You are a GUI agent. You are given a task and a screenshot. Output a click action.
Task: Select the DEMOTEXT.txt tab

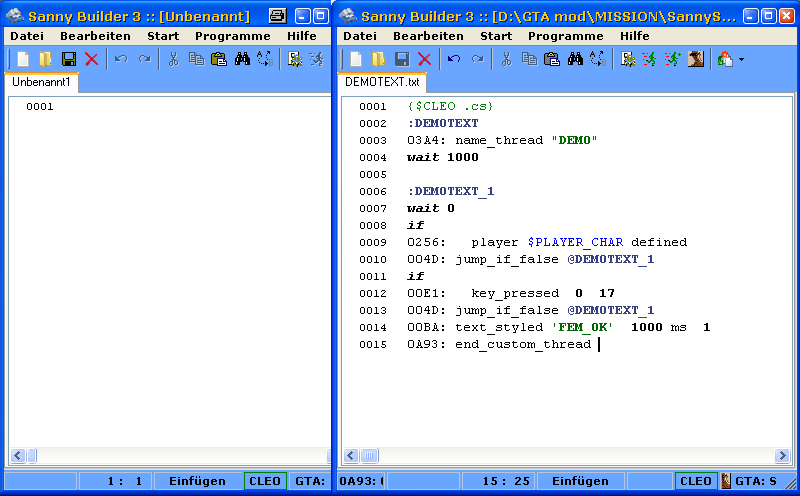coord(382,82)
